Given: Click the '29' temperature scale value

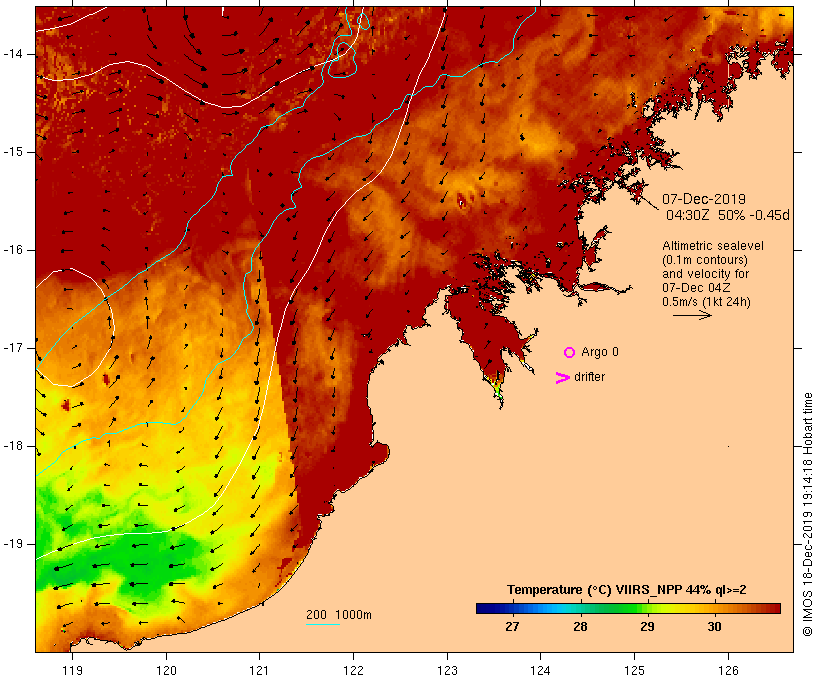Looking at the screenshot, I should pyautogui.click(x=647, y=627).
